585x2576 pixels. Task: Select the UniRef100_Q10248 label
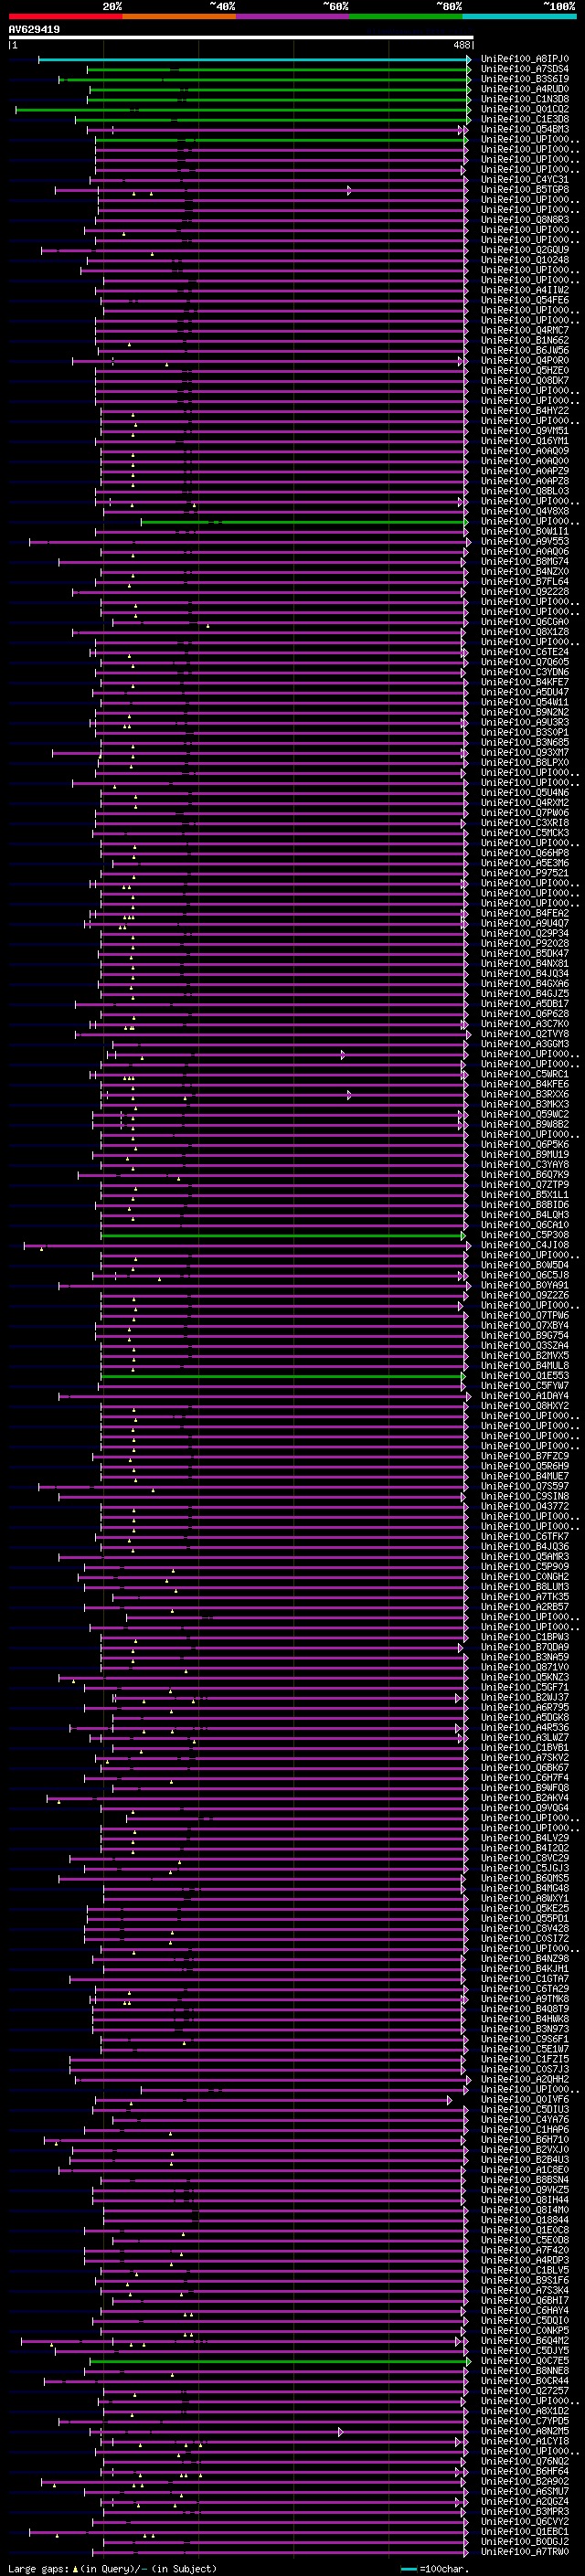point(525,260)
